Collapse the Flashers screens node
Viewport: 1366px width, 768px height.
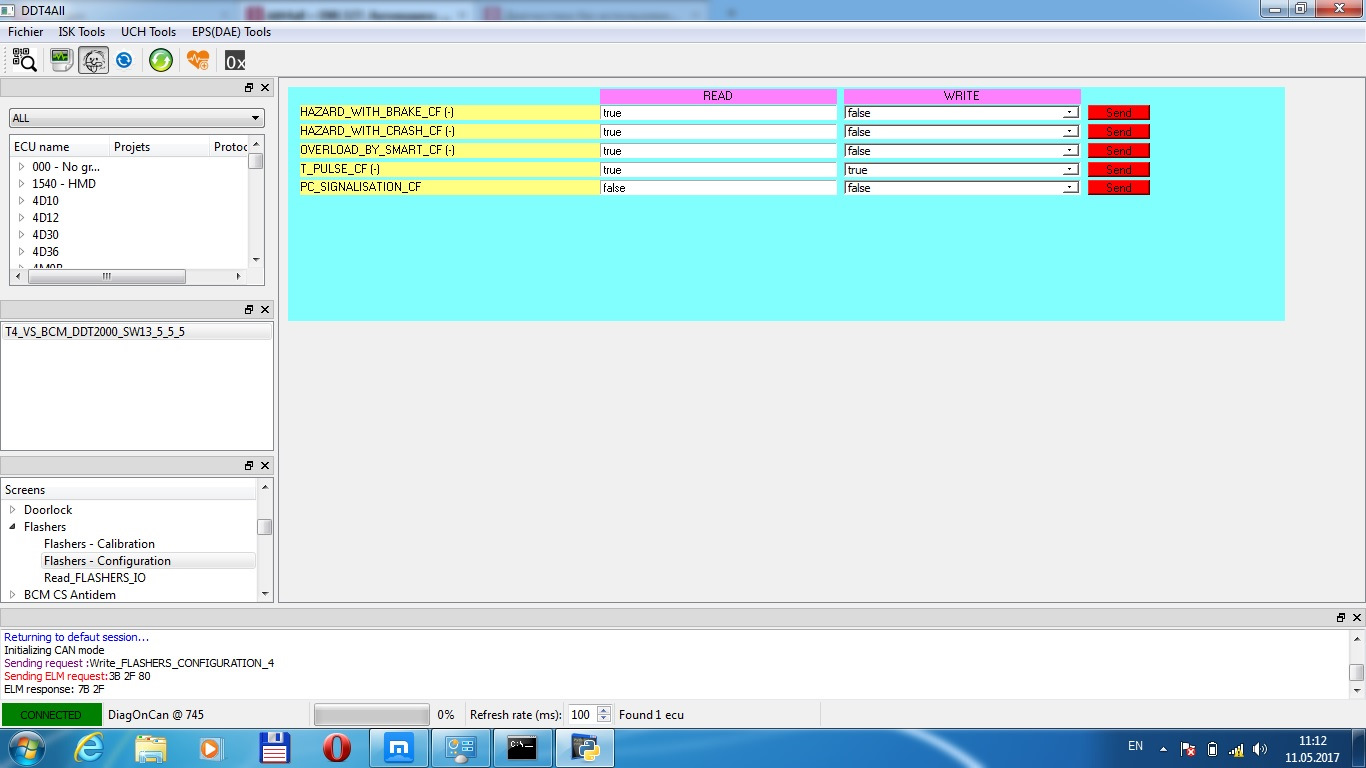click(x=13, y=527)
